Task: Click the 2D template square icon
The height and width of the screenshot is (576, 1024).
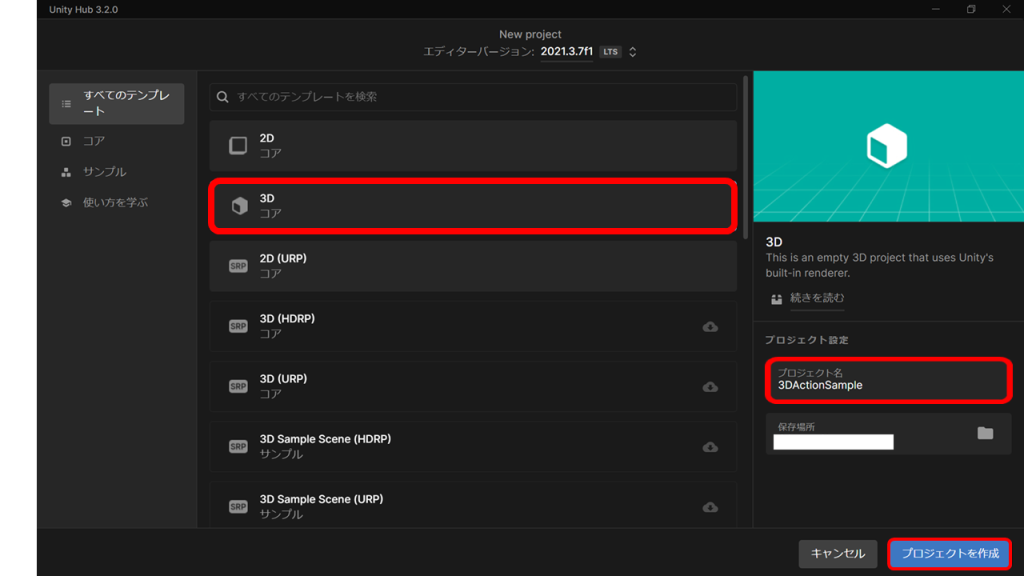Action: (238, 146)
